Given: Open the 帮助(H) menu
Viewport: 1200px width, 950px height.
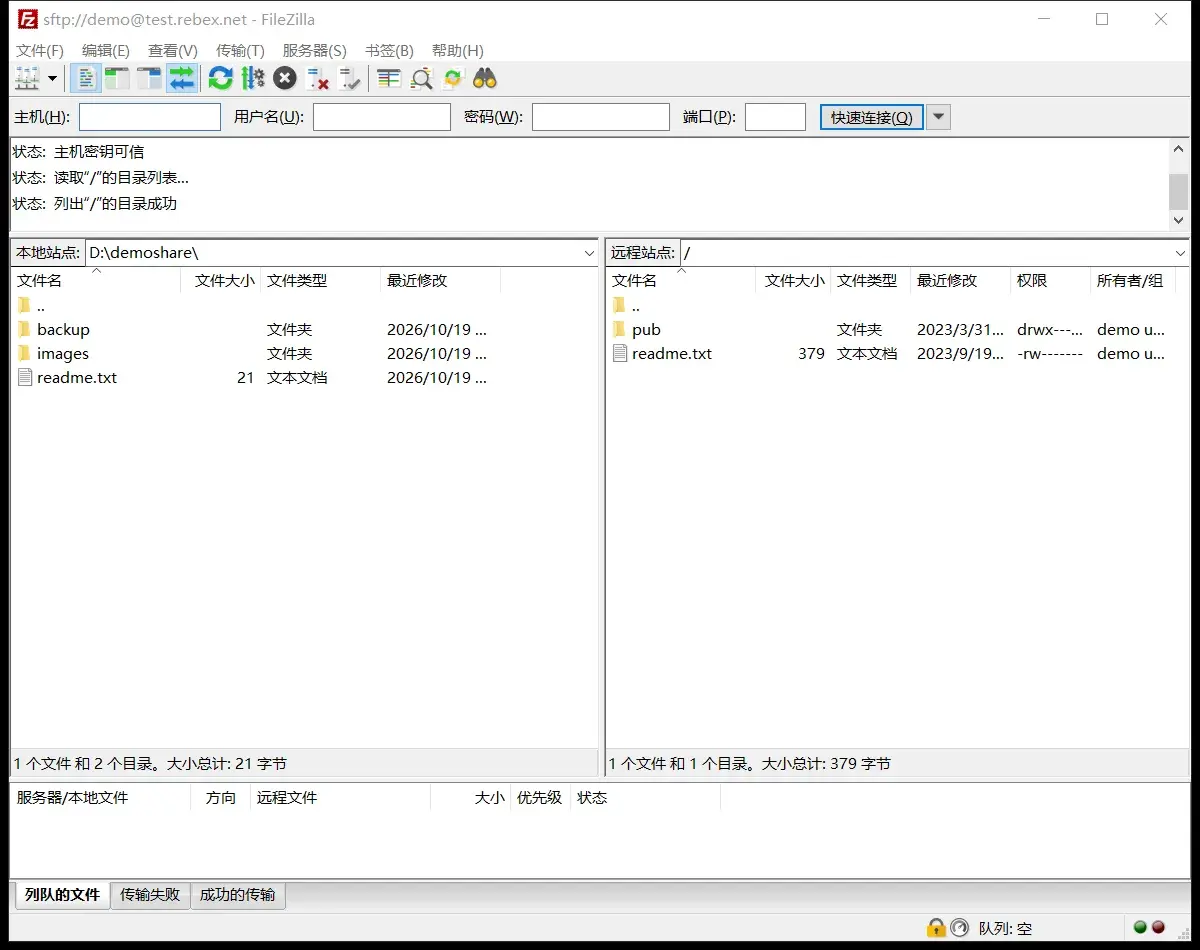Looking at the screenshot, I should point(458,50).
